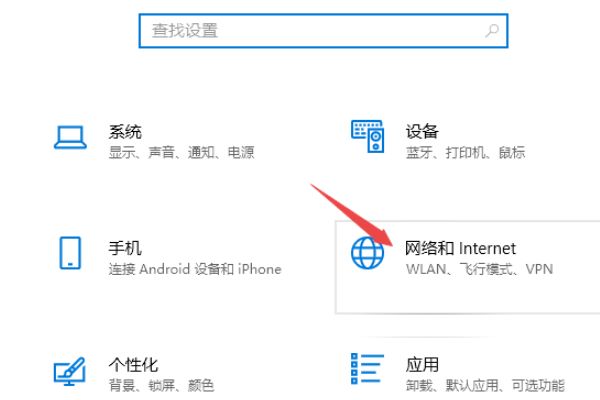Click the 卸载、默认应用、可选功能 description
This screenshot has width=600, height=400.
pos(485,385)
